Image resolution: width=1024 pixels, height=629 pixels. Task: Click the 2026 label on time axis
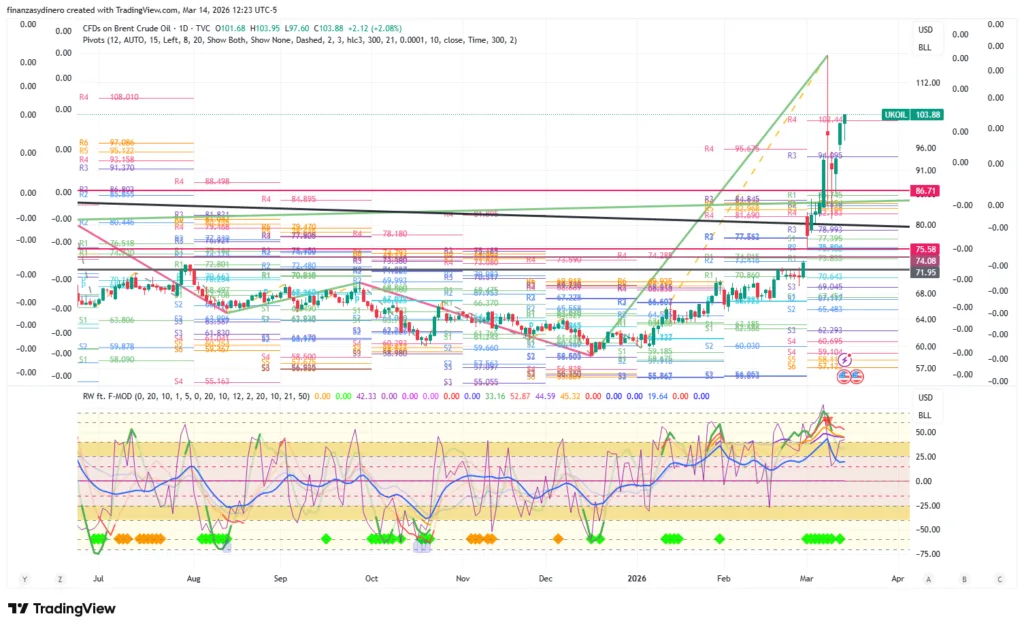(636, 578)
